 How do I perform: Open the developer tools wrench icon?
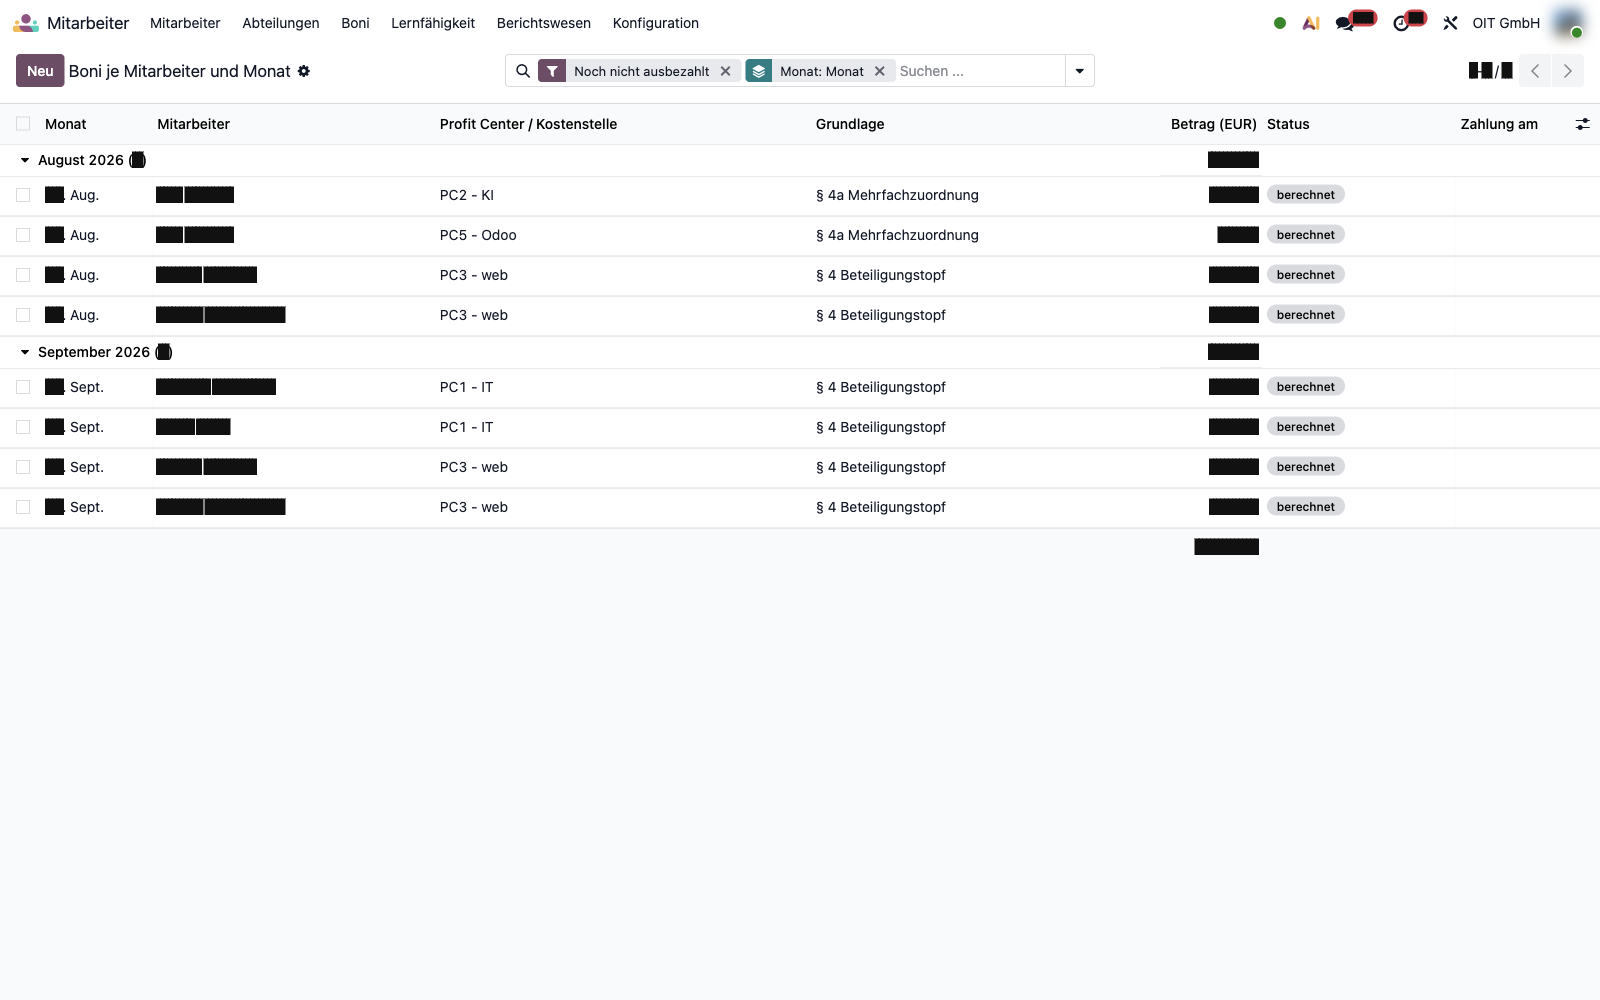coord(1450,23)
